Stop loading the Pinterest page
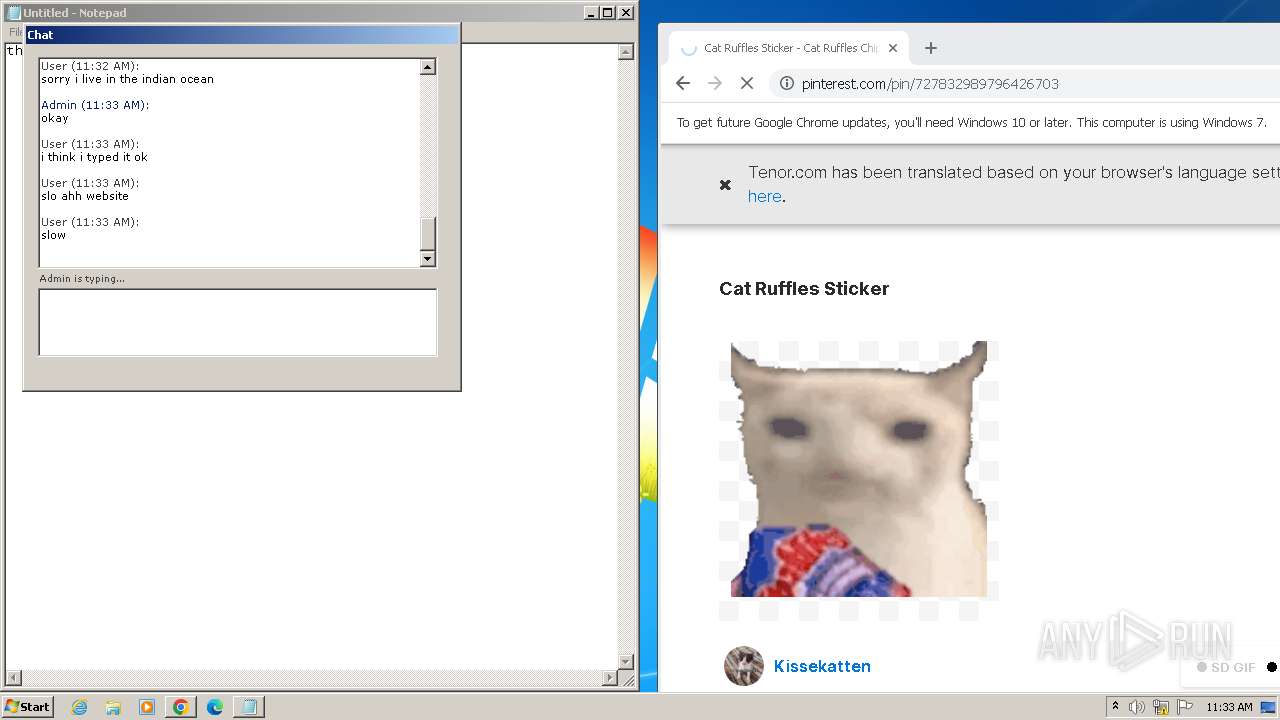Screen dimensions: 1280x720 coord(747,84)
